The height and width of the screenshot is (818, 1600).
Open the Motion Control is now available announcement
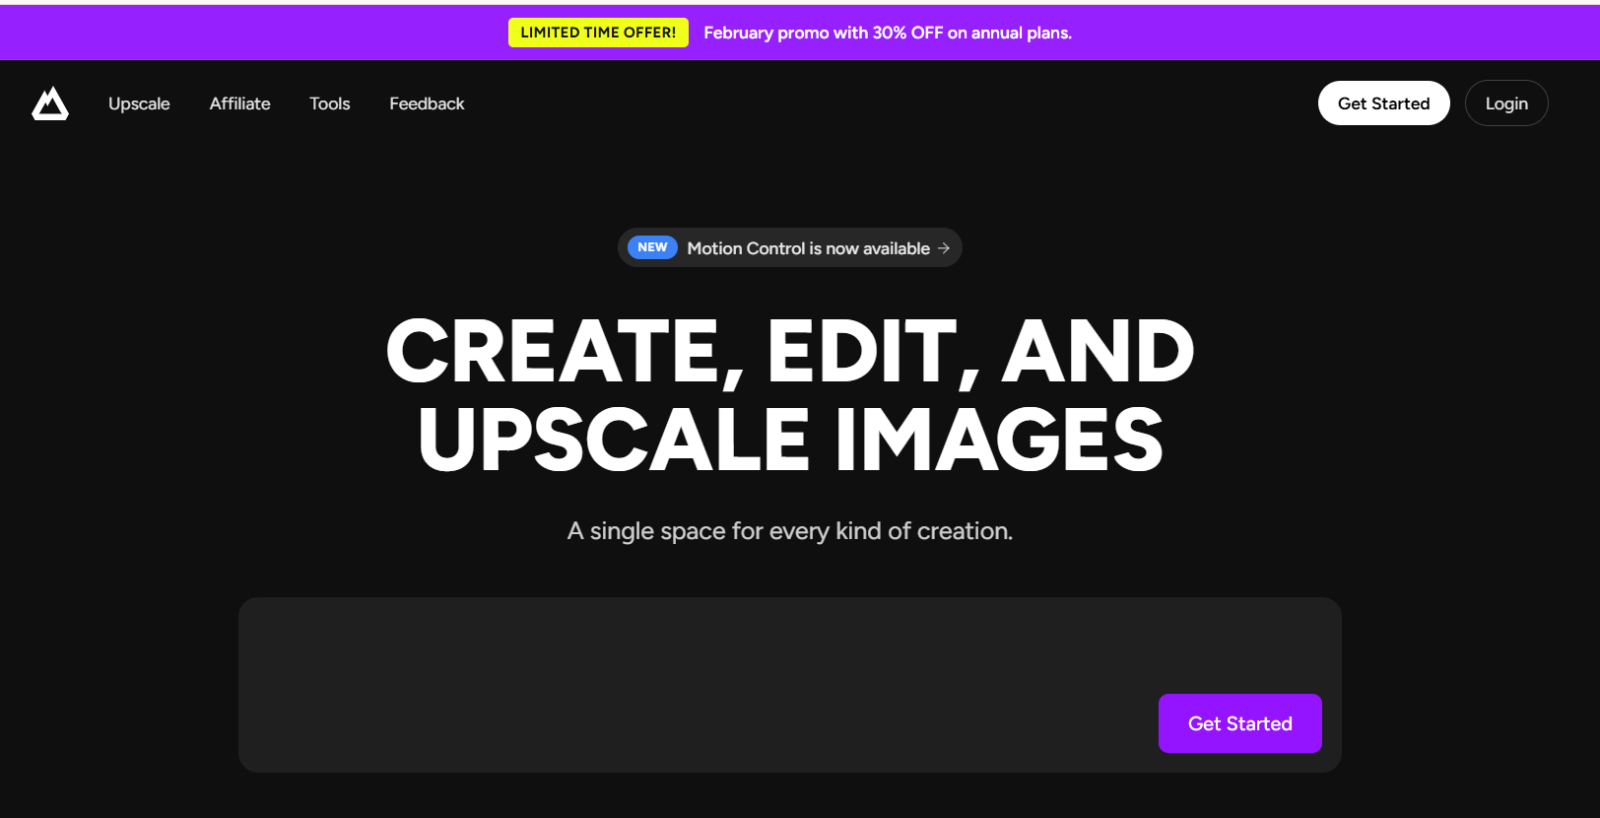808,248
